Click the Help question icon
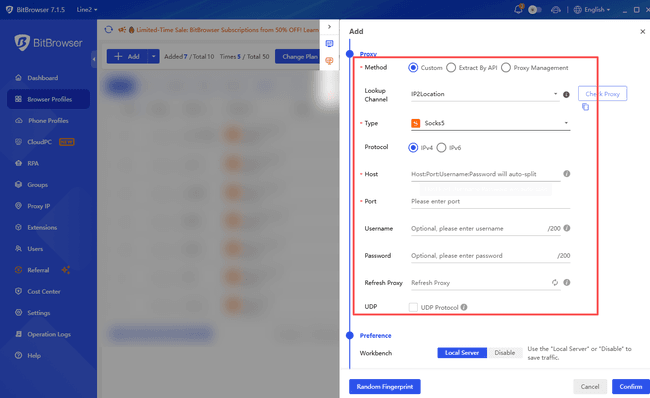This screenshot has width=650, height=398. [x=18, y=355]
